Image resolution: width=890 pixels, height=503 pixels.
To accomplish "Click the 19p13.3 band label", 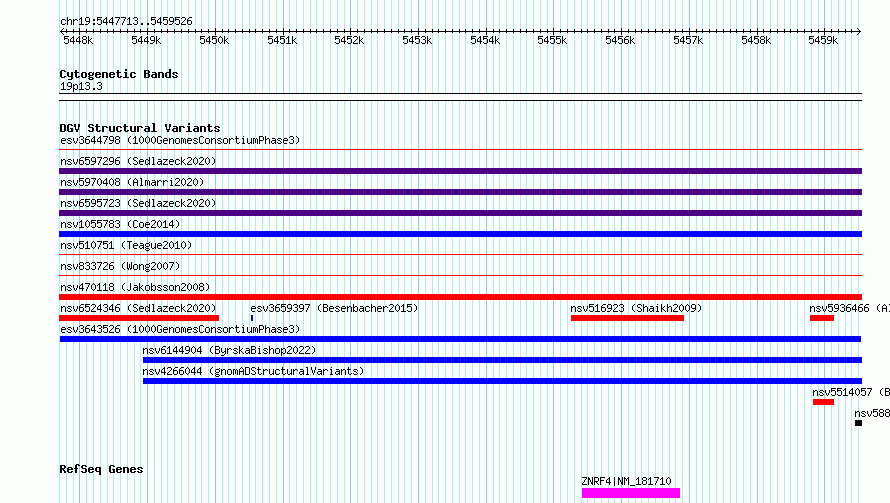I will [81, 86].
